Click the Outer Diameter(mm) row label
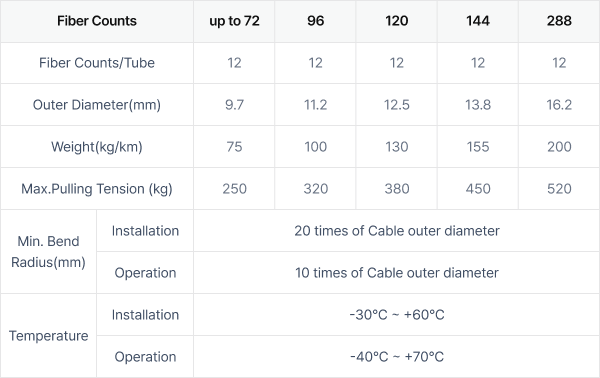 tap(97, 104)
